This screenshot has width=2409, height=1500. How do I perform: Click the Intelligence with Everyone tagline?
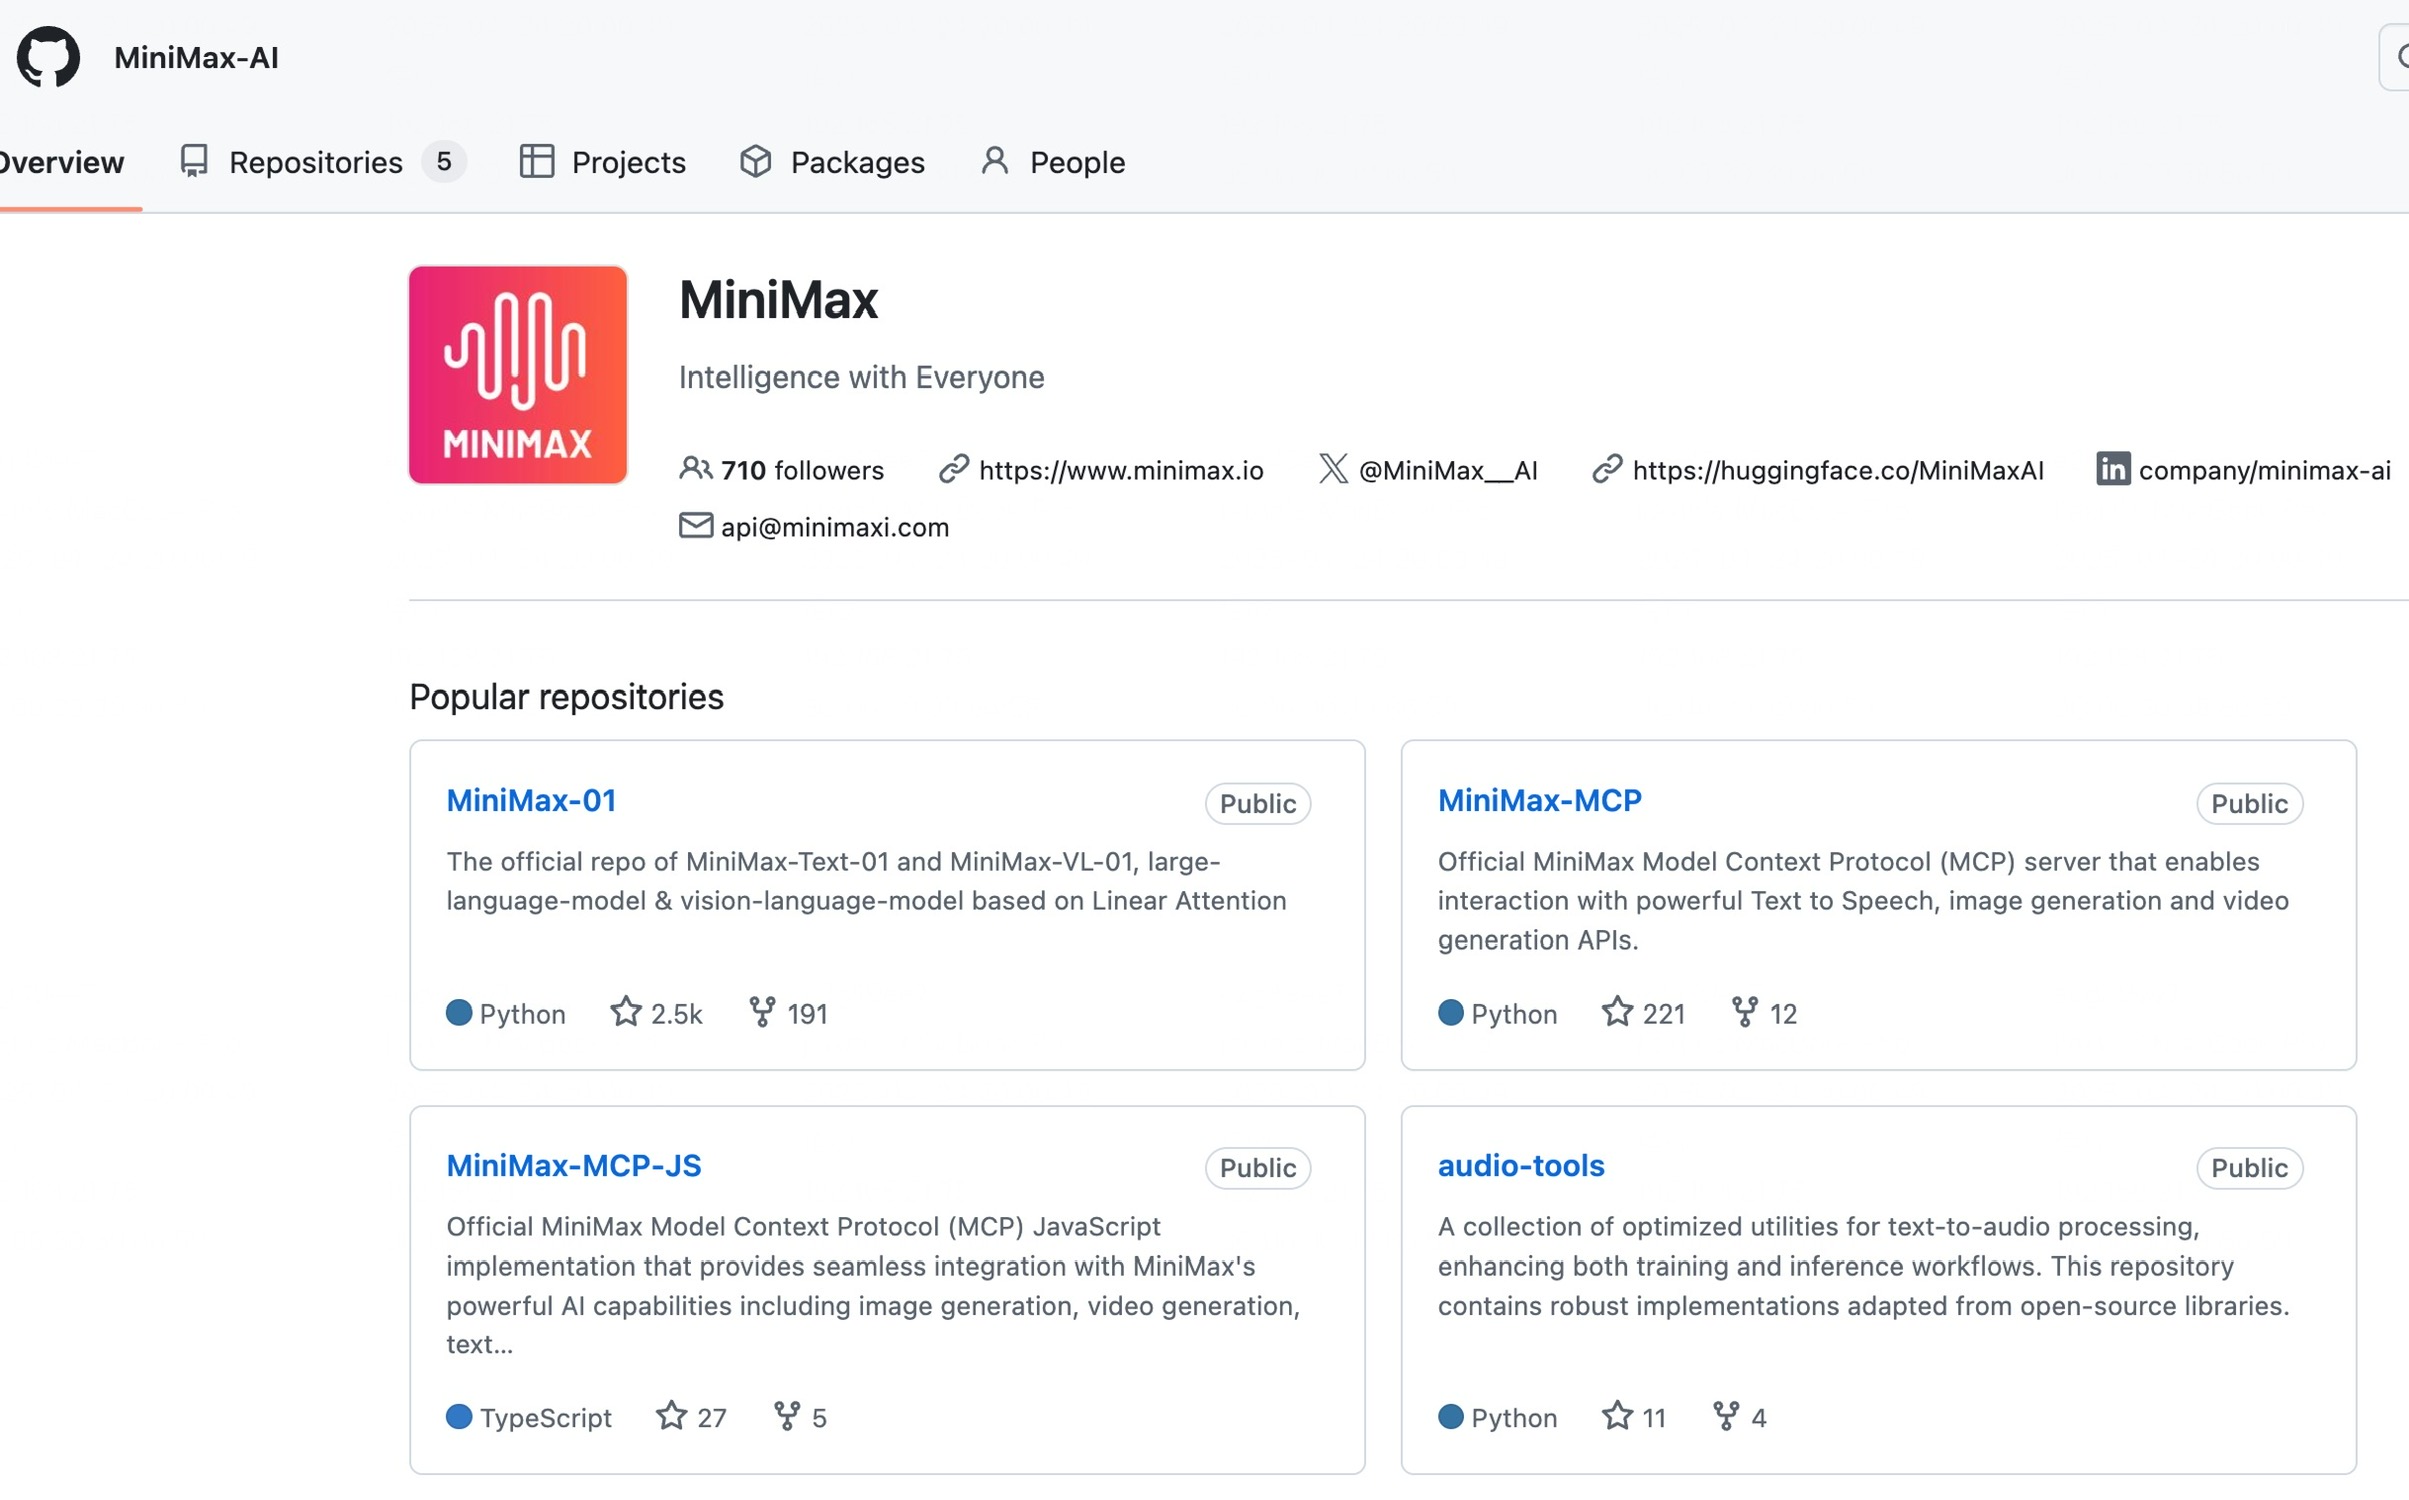861,377
